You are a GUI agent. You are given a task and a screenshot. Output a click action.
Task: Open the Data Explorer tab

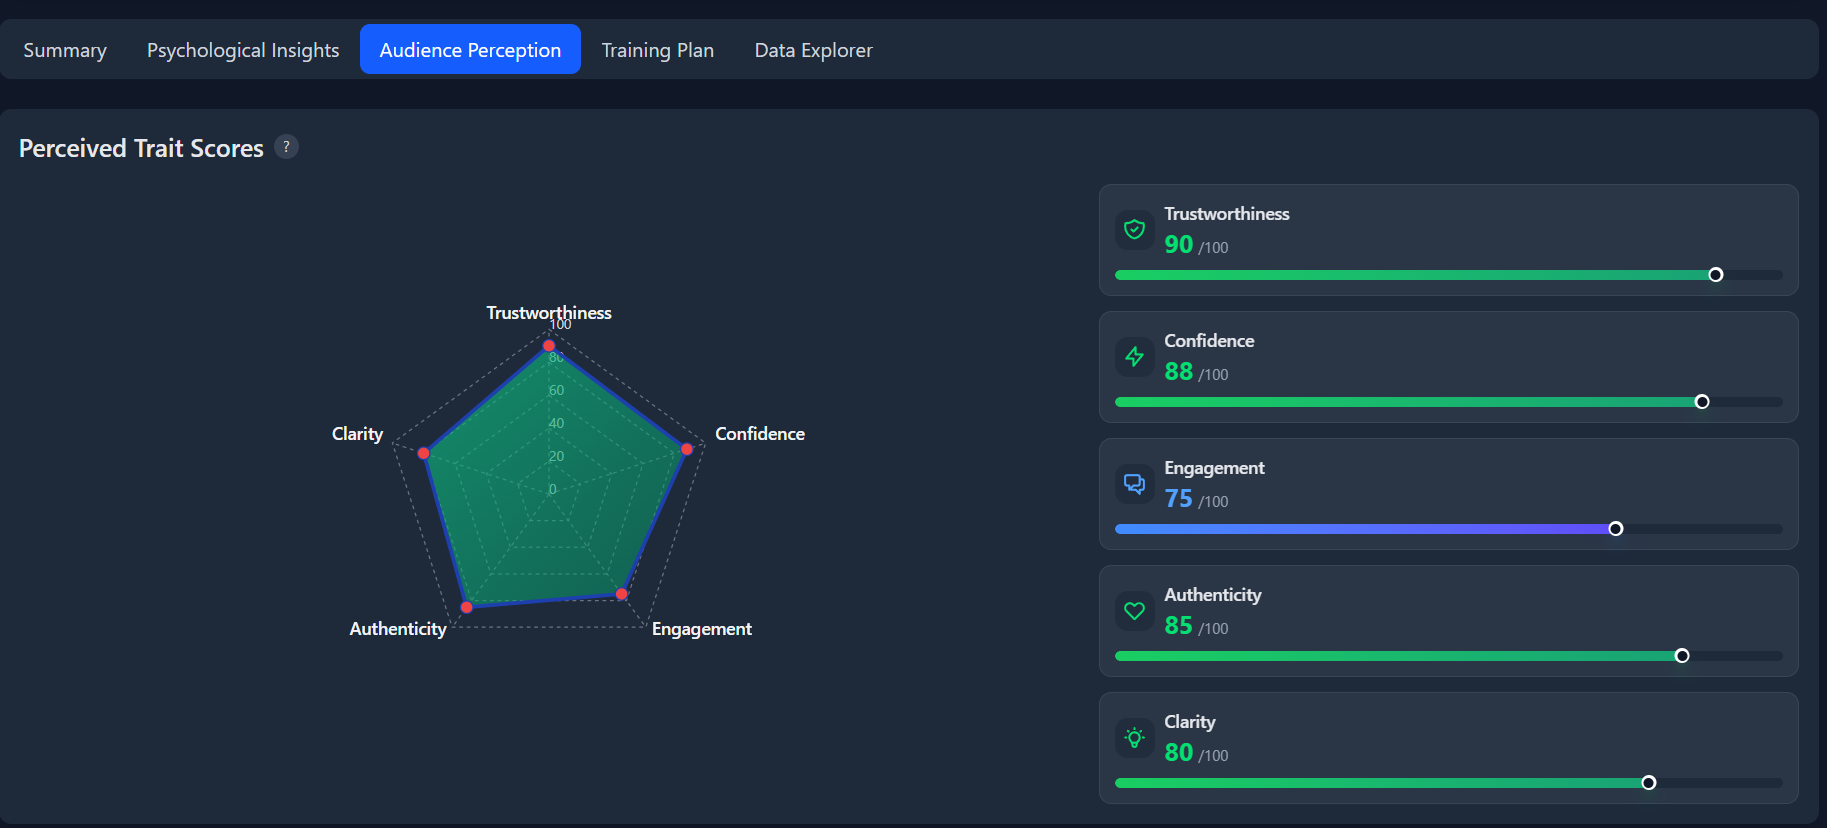813,50
